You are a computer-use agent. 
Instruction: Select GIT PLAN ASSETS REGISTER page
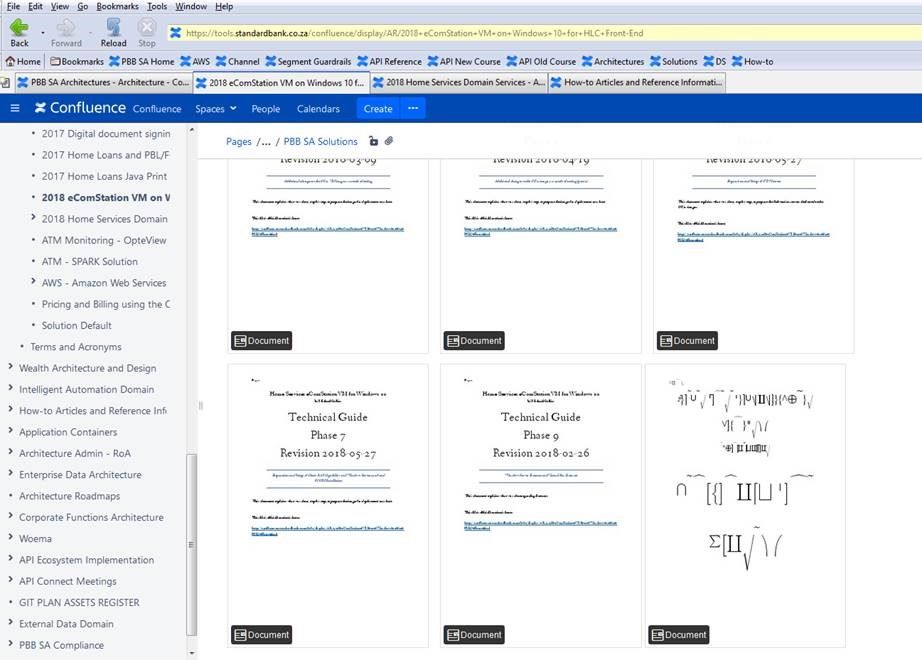[x=79, y=602]
